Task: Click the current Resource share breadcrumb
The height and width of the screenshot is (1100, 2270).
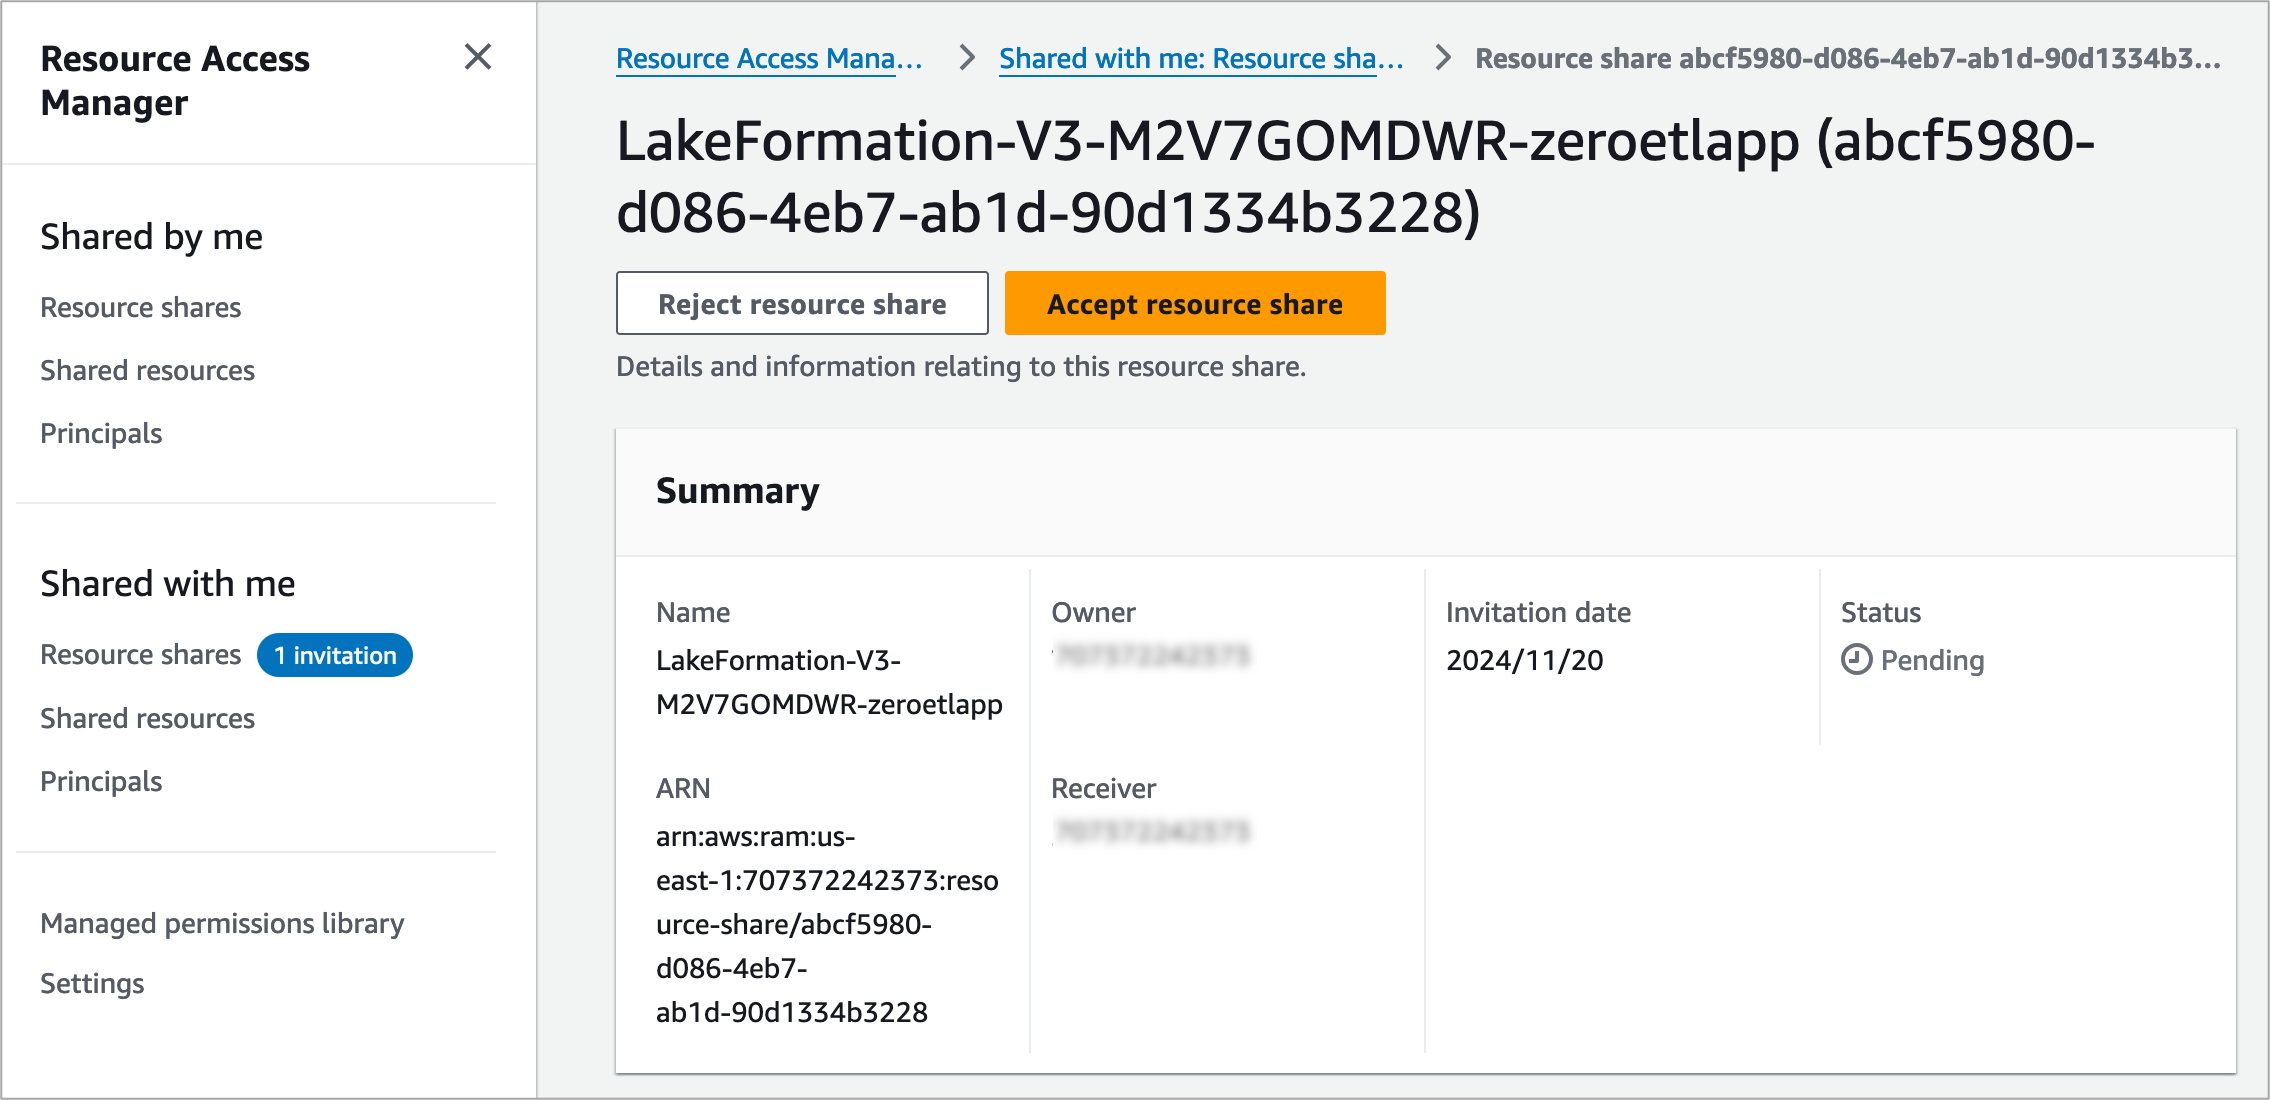Action: coord(1846,59)
